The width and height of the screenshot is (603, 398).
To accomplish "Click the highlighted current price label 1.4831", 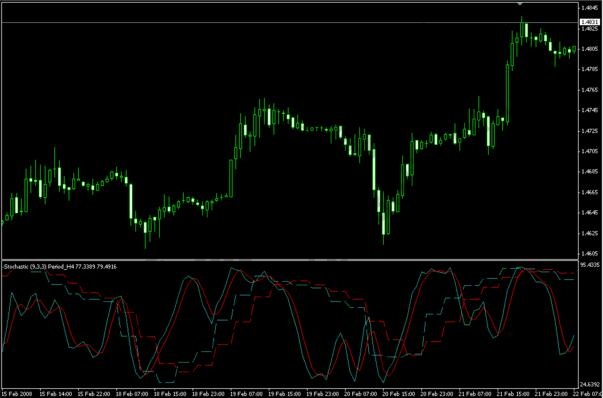I will [590, 23].
